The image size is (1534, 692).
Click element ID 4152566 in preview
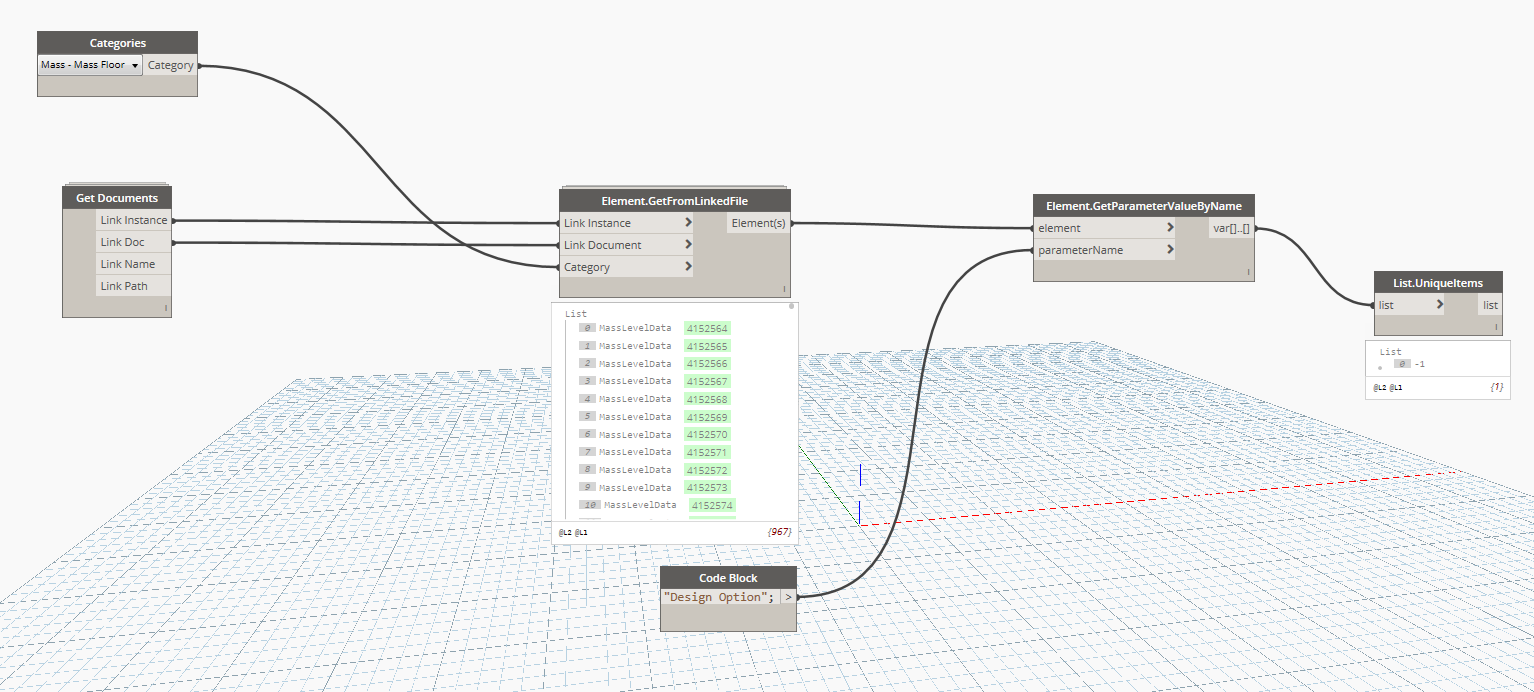[707, 364]
